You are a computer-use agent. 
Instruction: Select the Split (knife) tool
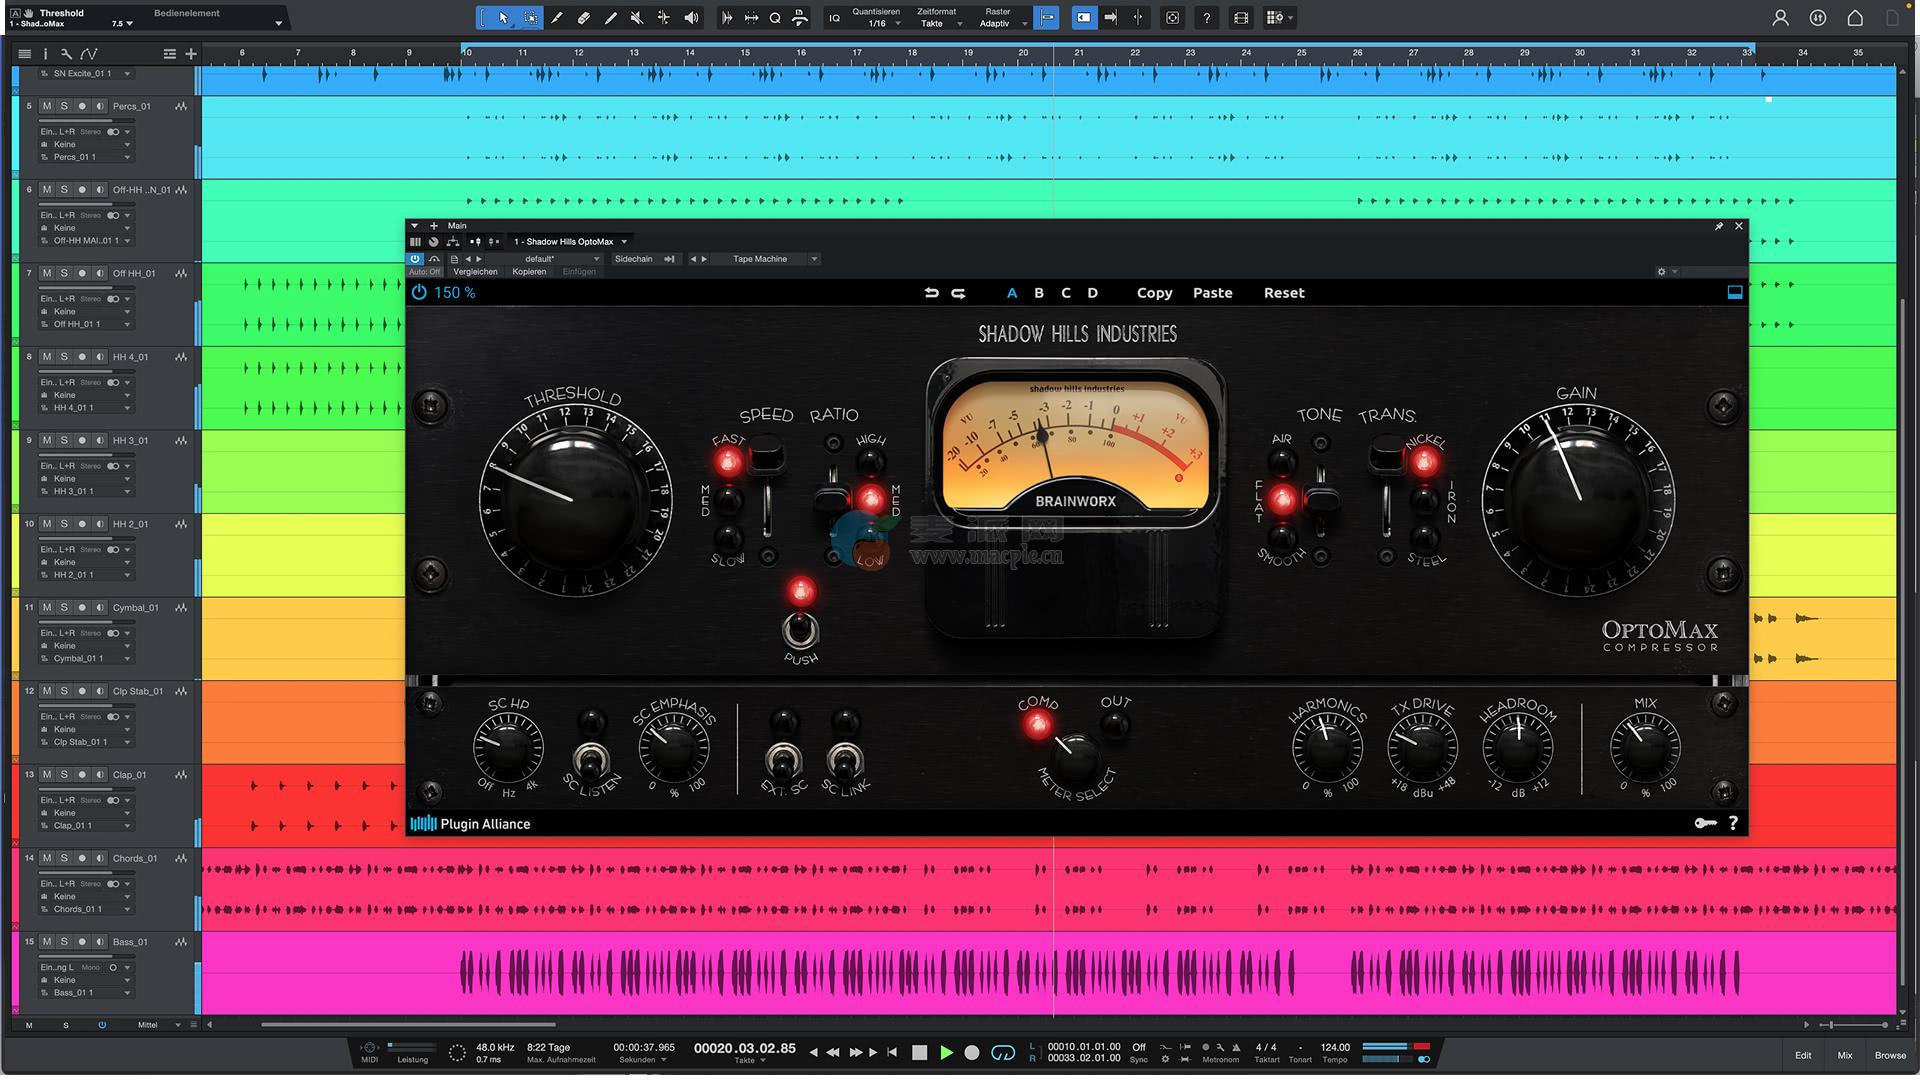tap(557, 18)
